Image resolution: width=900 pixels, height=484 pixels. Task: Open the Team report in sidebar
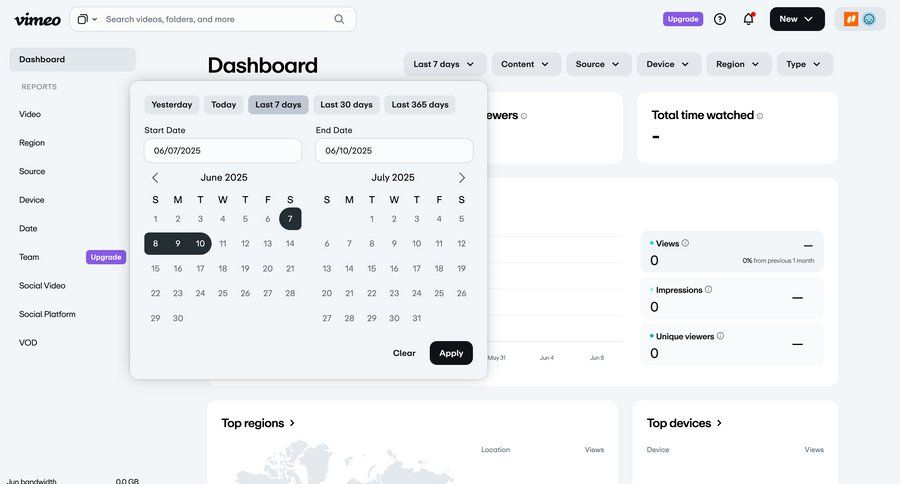pos(29,257)
